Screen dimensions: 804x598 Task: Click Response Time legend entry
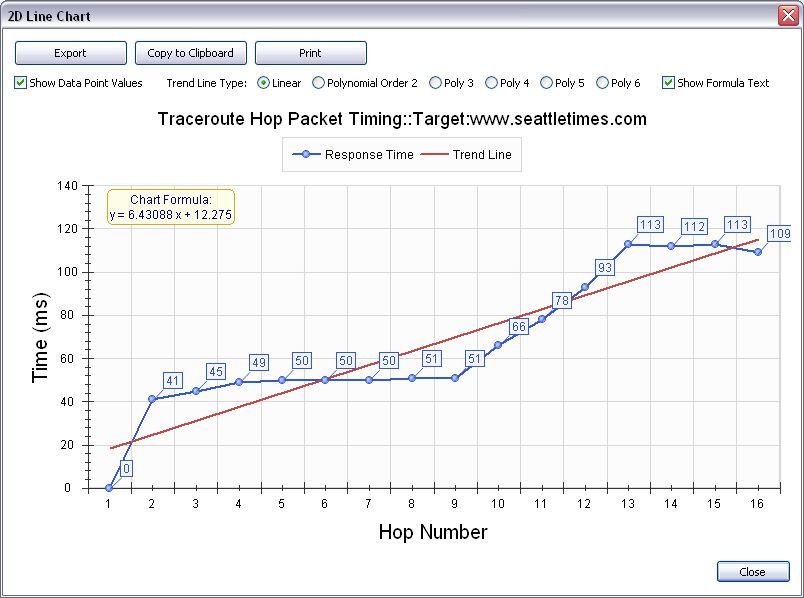[353, 154]
